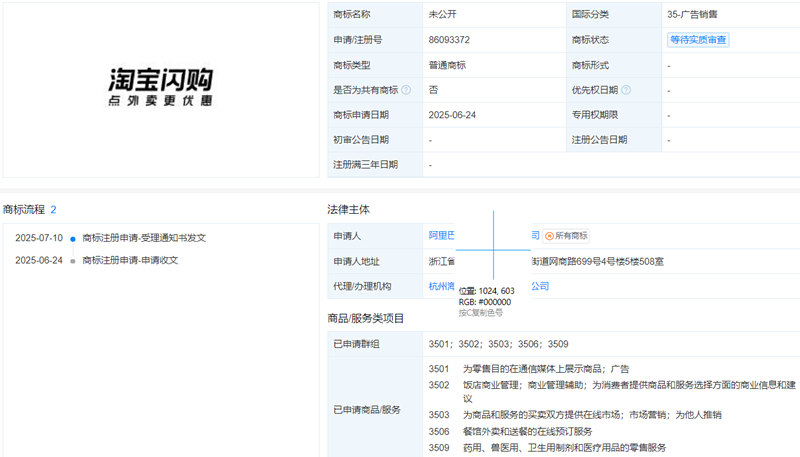Open the agency link starting 杭州
This screenshot has width=800, height=457.
(441, 286)
